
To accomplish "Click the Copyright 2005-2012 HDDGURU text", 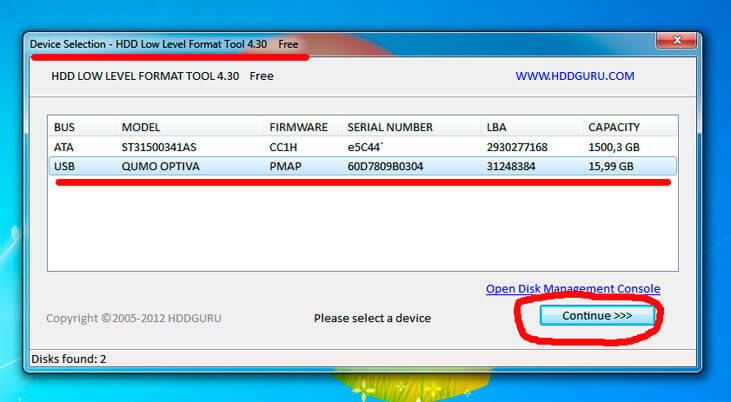I will pos(134,318).
